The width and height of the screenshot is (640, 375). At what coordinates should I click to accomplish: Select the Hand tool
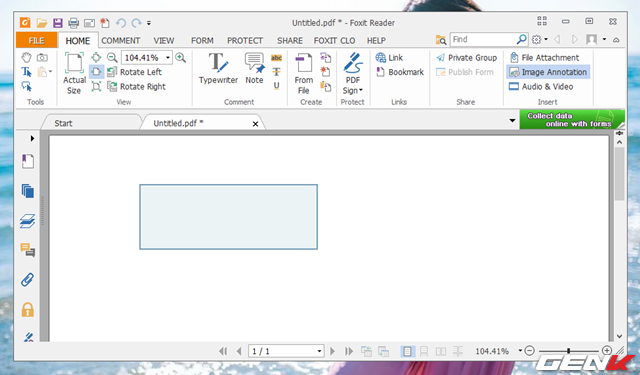click(x=27, y=57)
